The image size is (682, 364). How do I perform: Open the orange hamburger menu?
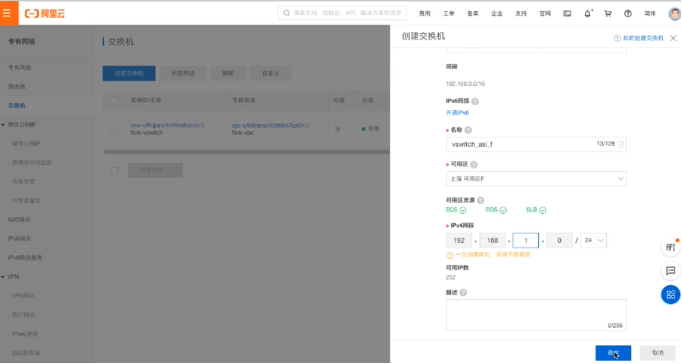pos(7,13)
